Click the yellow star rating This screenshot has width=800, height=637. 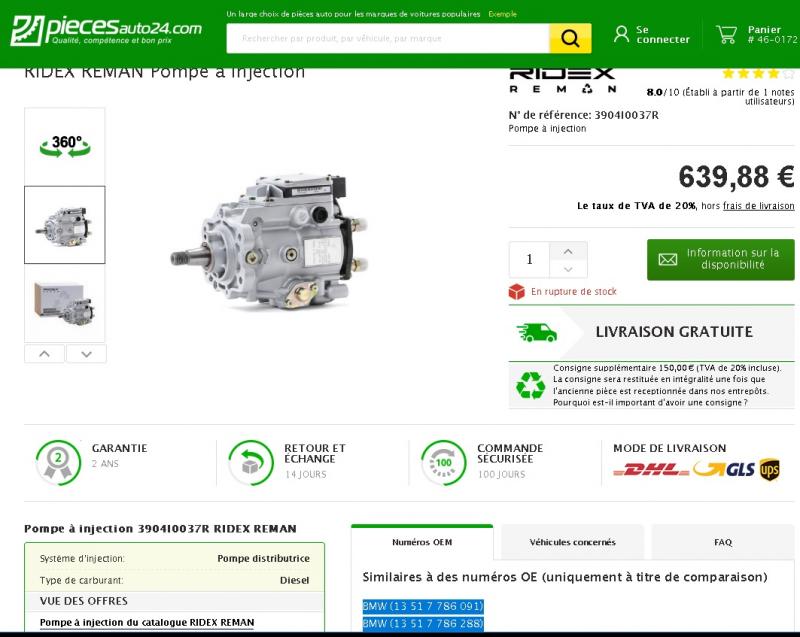click(758, 73)
